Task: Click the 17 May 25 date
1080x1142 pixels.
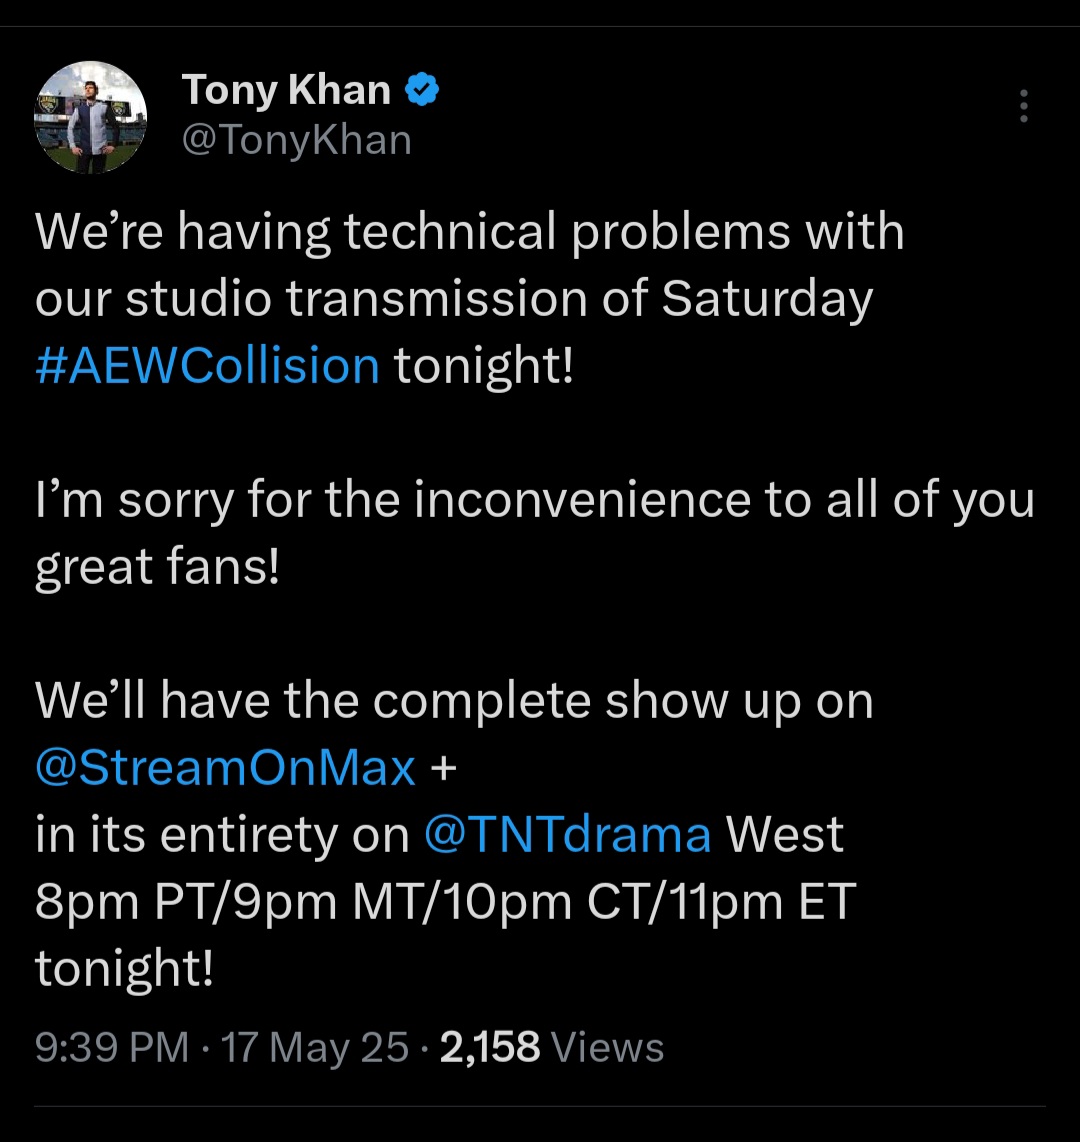Action: click(315, 1047)
